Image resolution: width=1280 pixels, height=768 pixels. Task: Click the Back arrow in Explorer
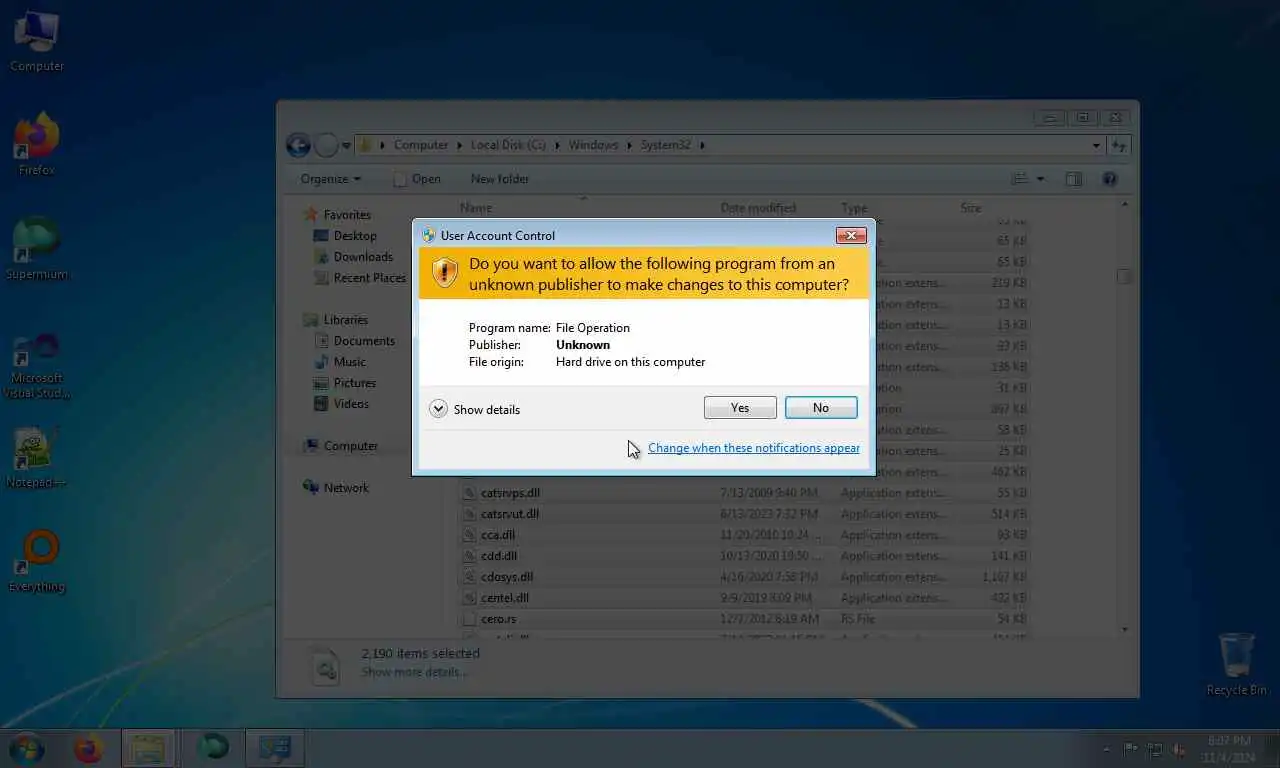click(298, 145)
